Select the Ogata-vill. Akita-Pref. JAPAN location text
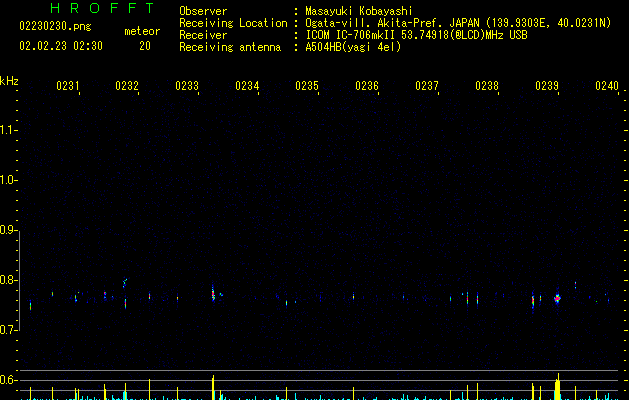Image resolution: width=629 pixels, height=400 pixels. [x=458, y=23]
